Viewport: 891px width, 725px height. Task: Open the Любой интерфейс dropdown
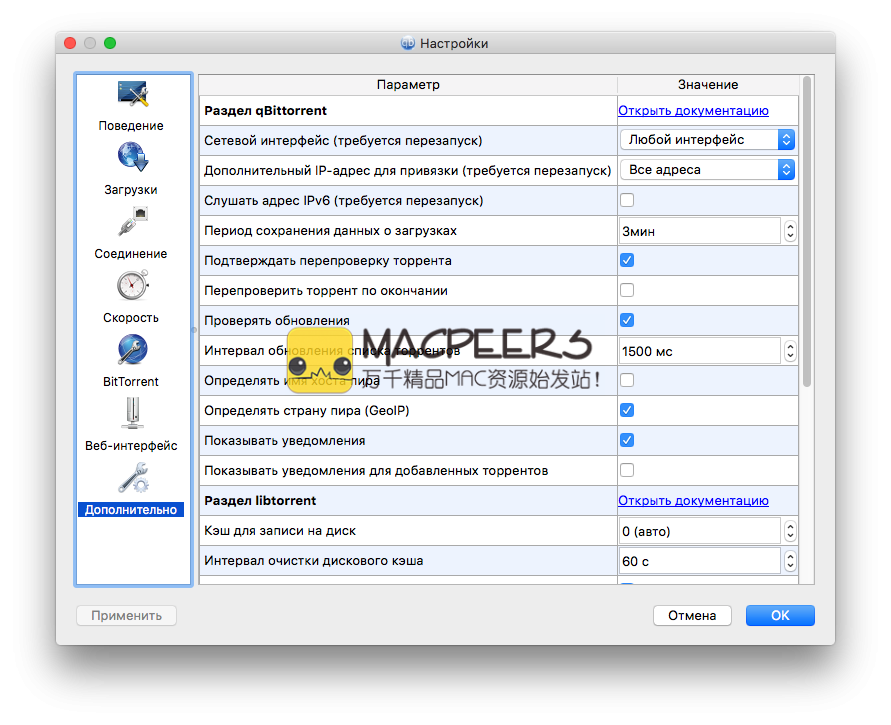click(x=707, y=140)
